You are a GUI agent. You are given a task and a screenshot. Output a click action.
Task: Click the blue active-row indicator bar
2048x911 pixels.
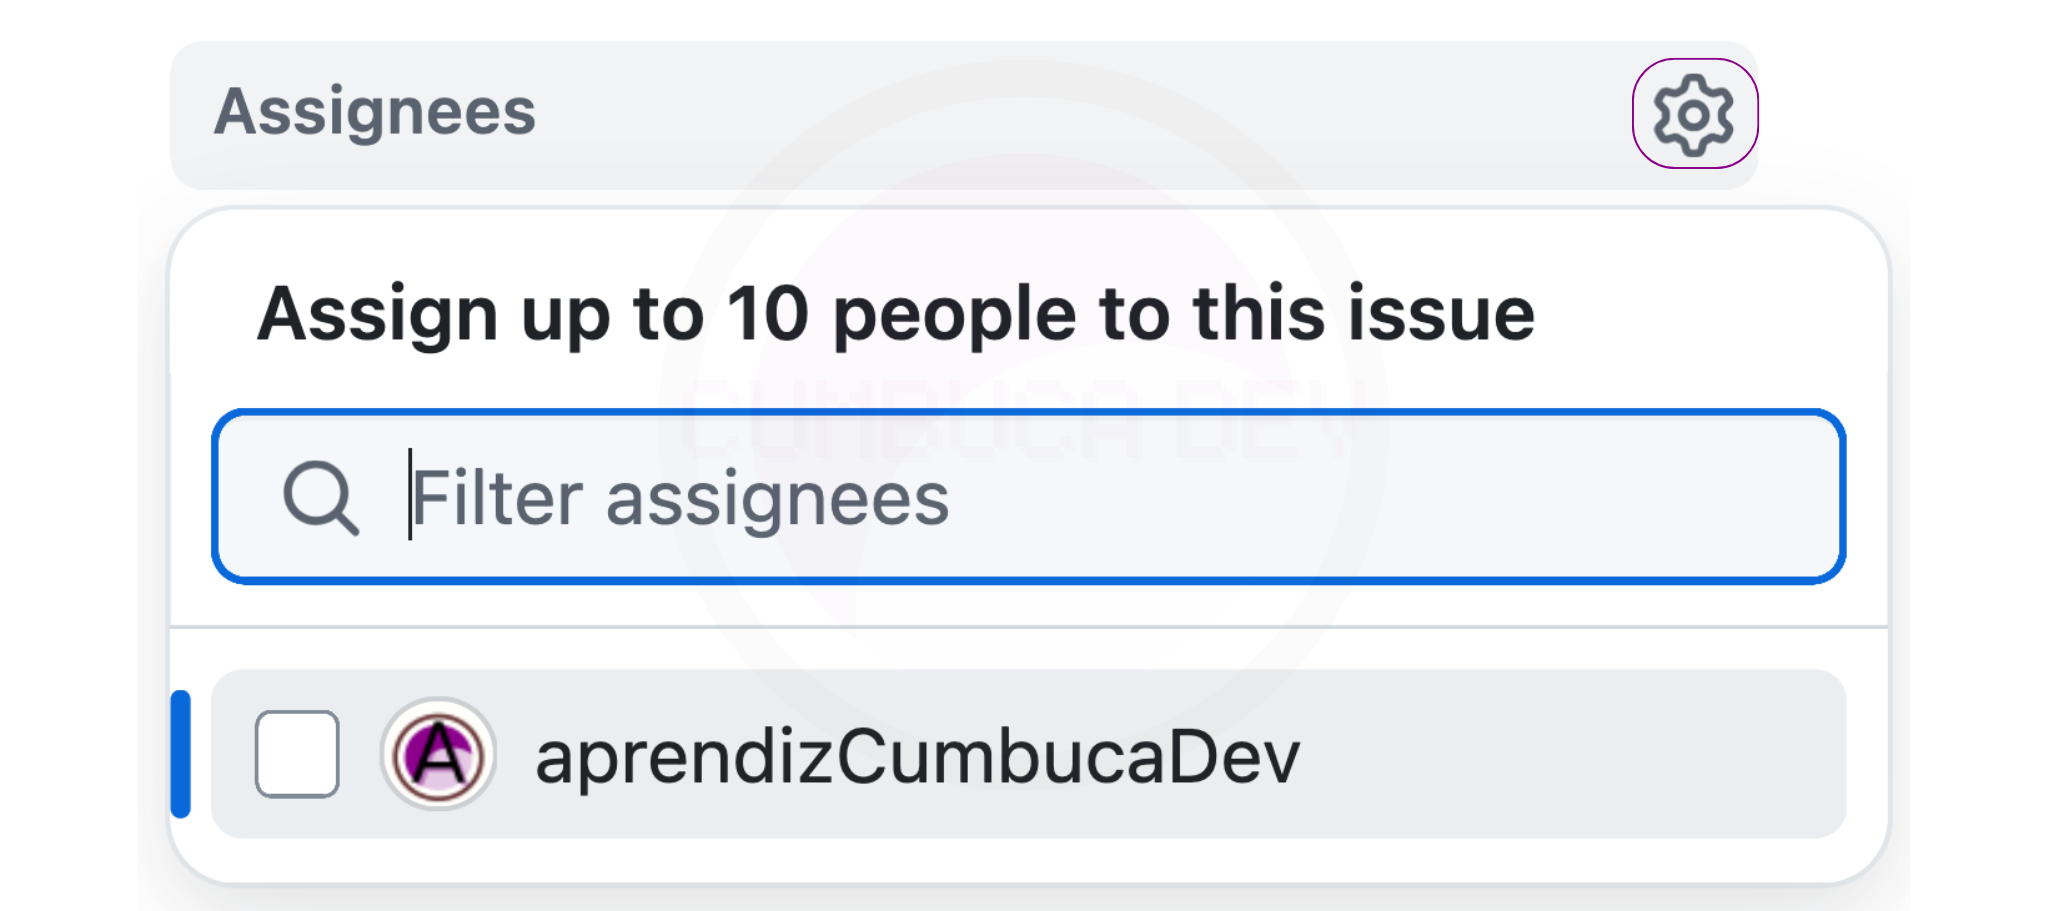coord(181,754)
